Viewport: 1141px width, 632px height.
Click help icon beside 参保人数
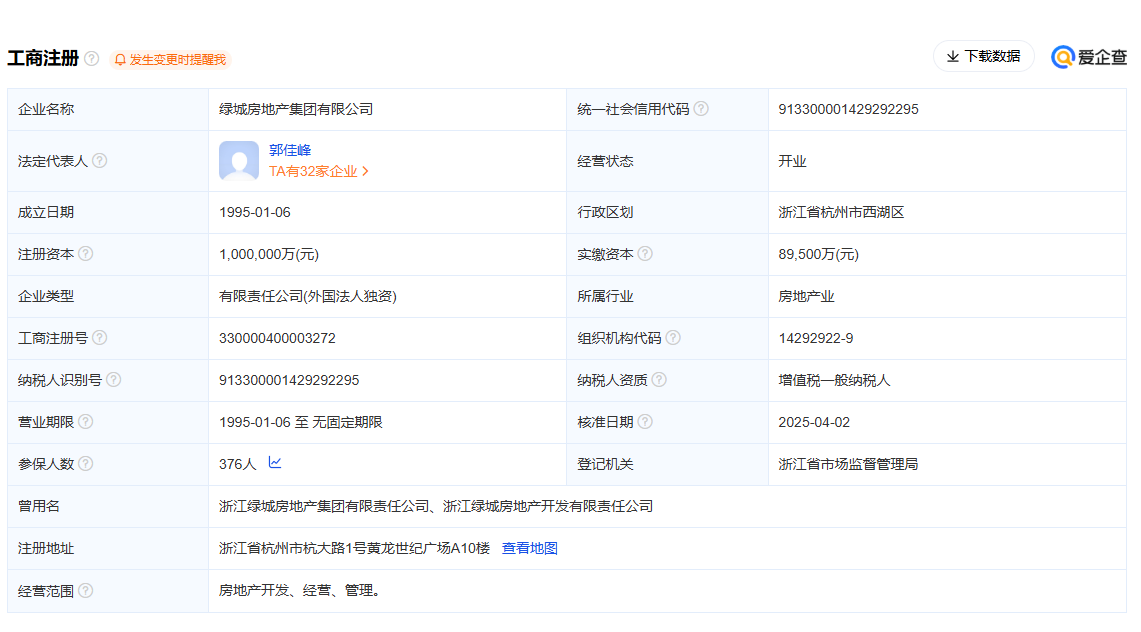pos(86,463)
